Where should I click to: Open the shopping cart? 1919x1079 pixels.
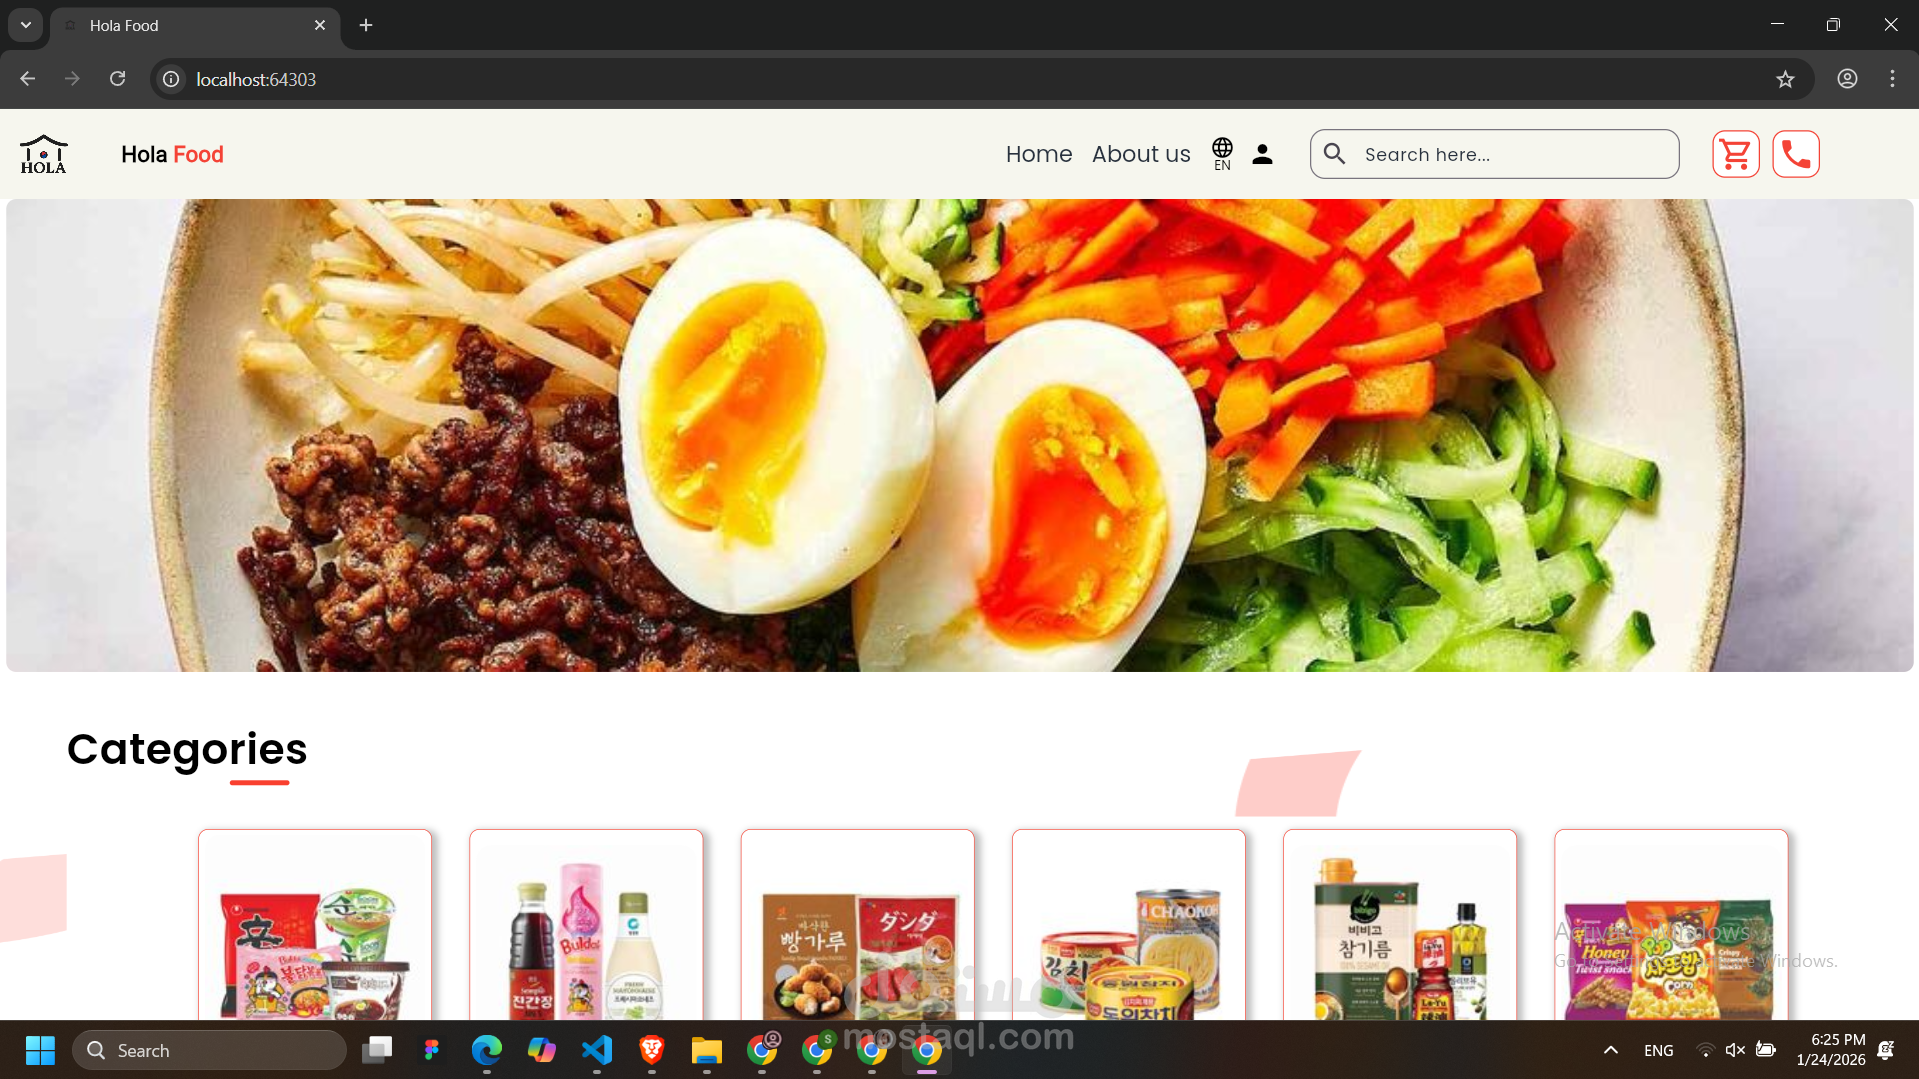[x=1735, y=154]
